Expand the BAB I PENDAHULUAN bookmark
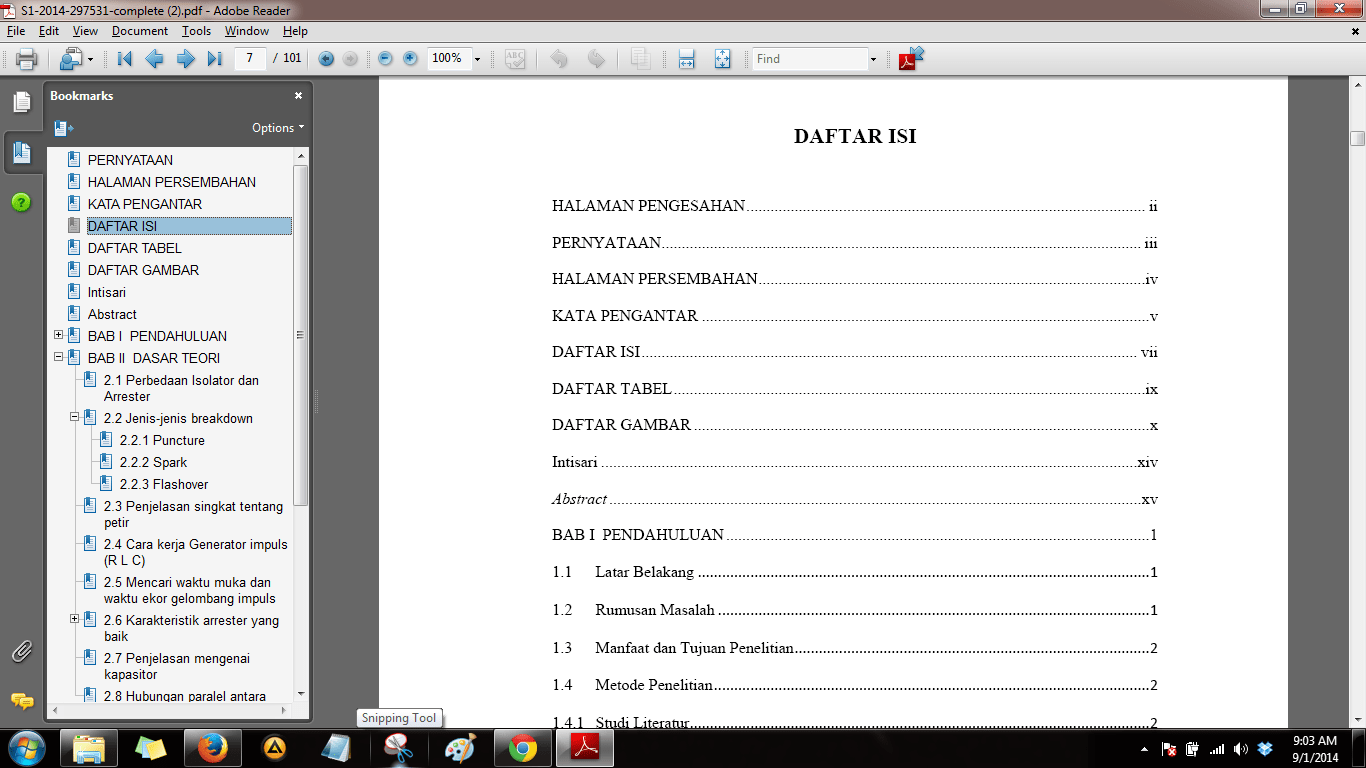The width and height of the screenshot is (1366, 768). click(58, 336)
